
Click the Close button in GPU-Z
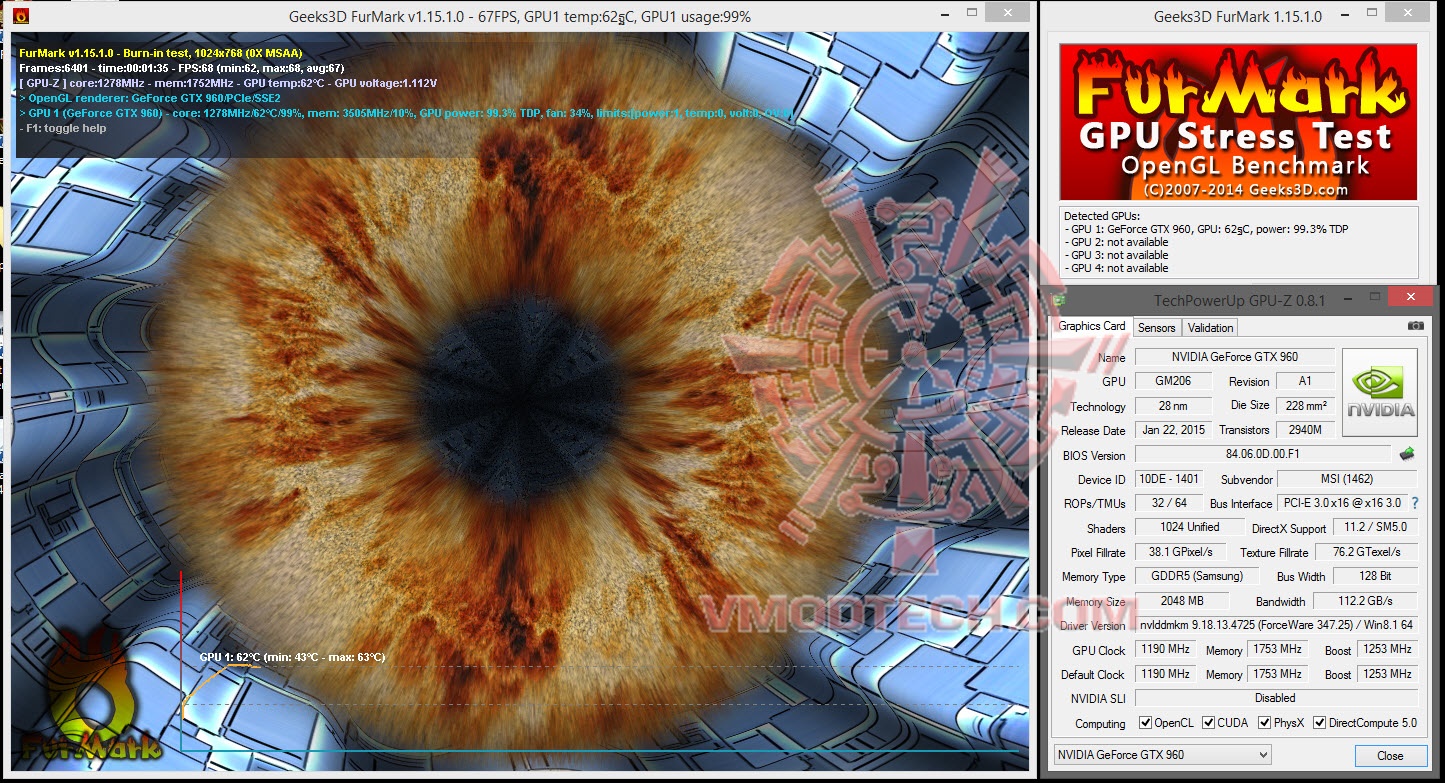(x=1390, y=755)
